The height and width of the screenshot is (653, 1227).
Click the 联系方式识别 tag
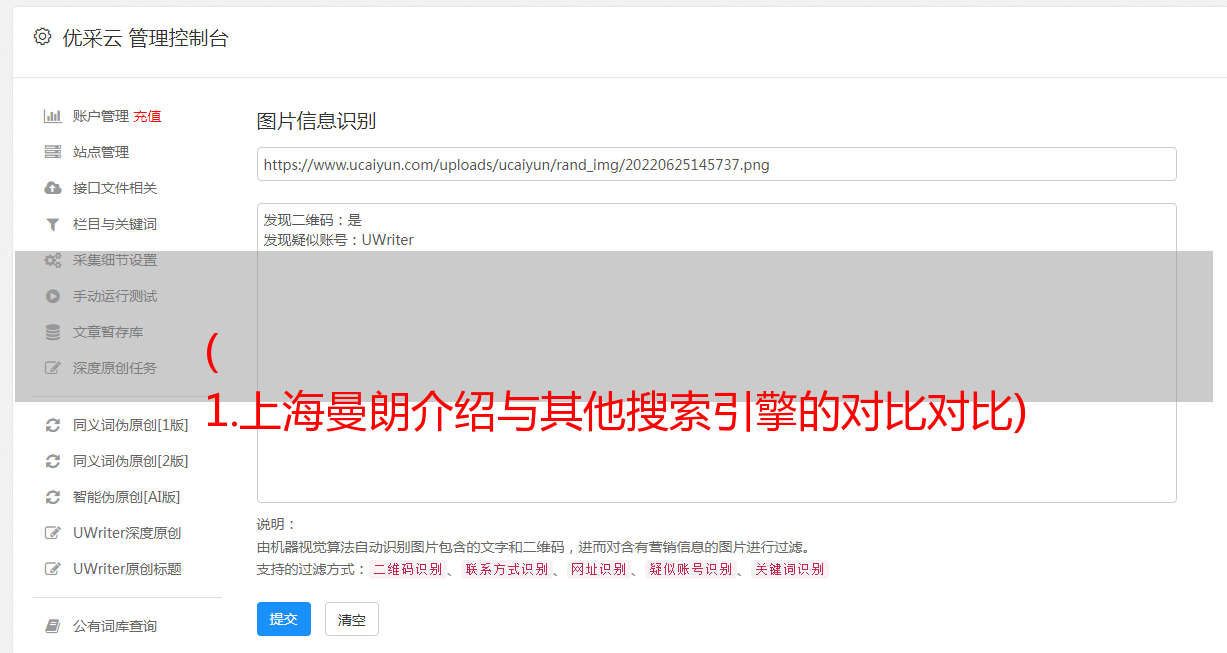tap(507, 569)
